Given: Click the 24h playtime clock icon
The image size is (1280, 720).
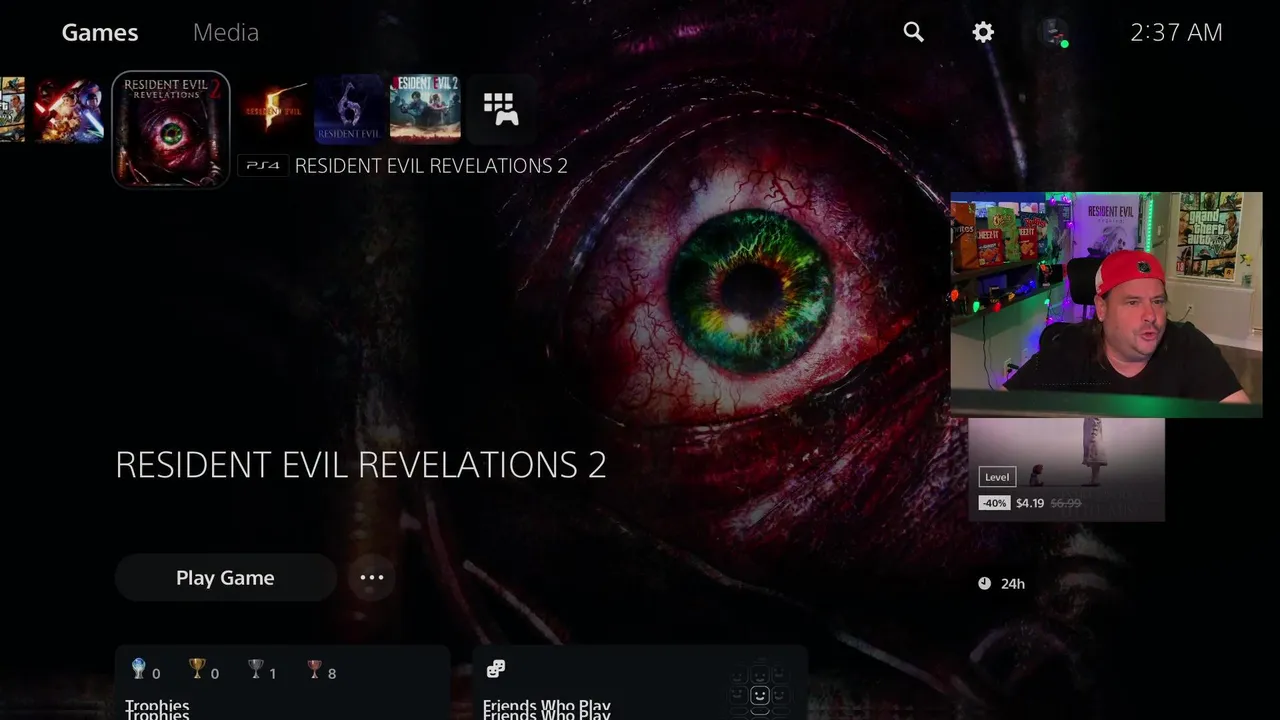Looking at the screenshot, I should [x=985, y=583].
